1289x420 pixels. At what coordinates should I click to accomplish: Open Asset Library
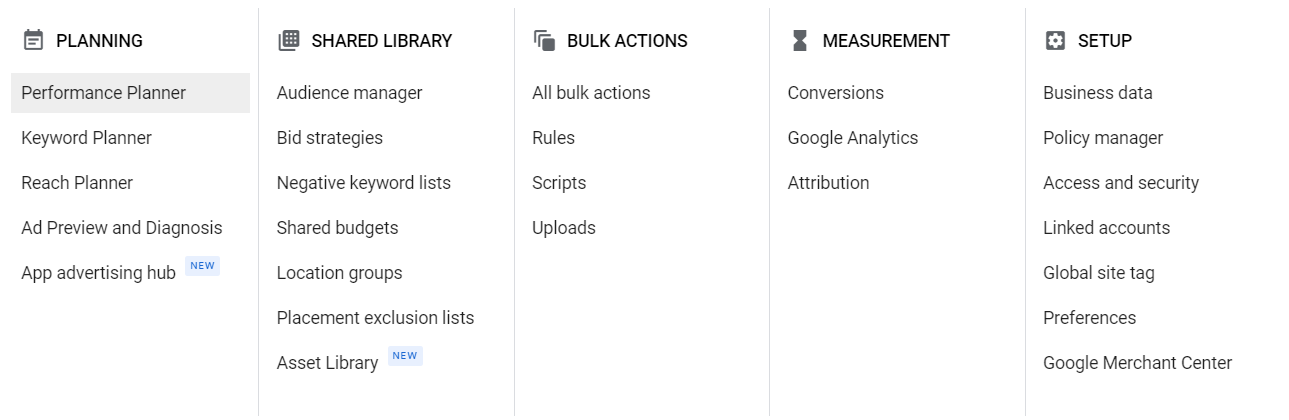(328, 363)
